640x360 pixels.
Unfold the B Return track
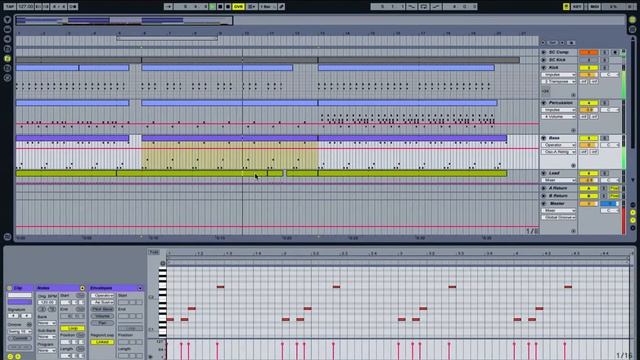pos(543,196)
